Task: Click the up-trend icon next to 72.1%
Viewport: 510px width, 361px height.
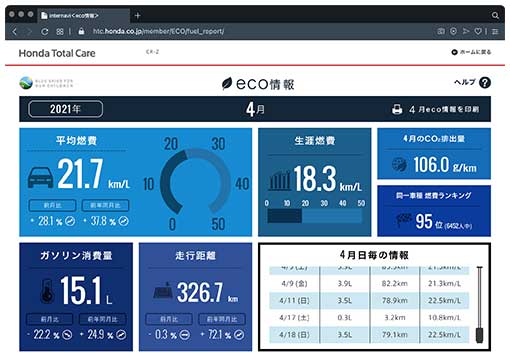Action: click(239, 334)
